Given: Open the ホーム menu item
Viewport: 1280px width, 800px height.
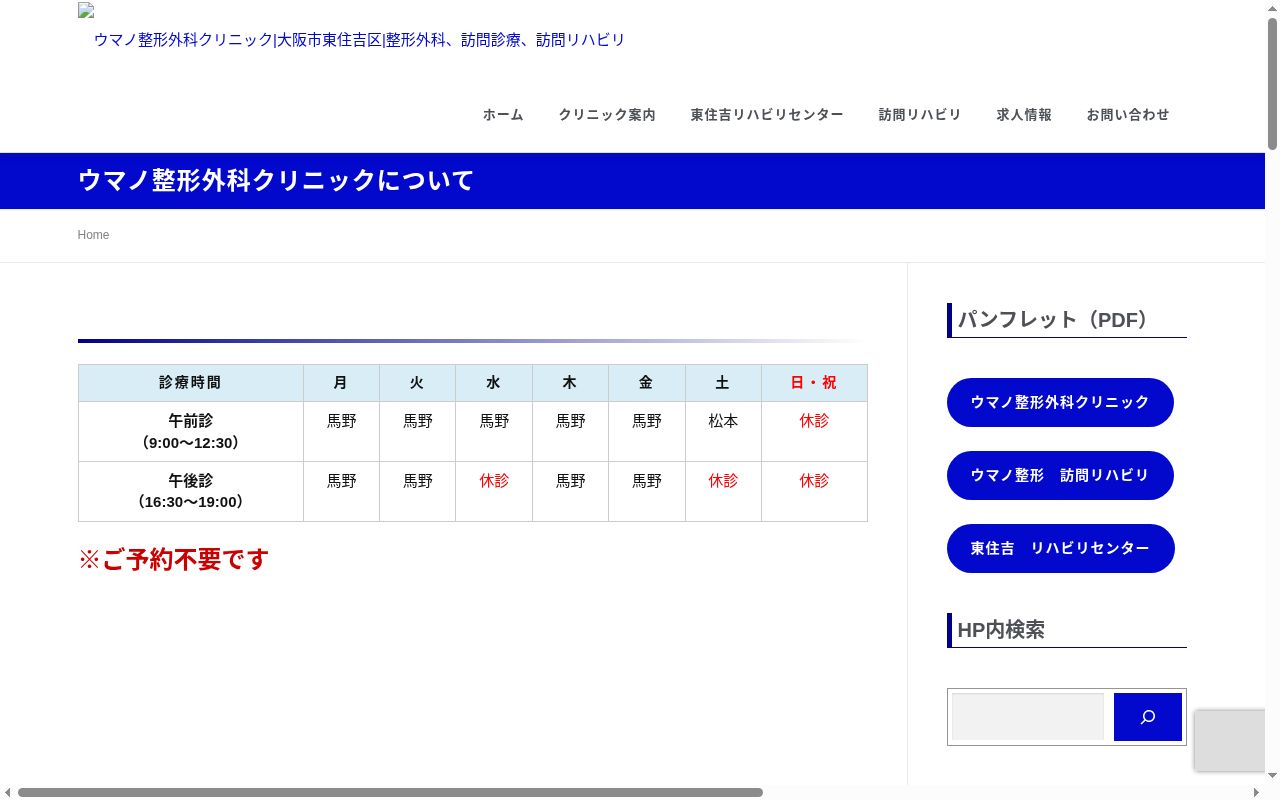Looking at the screenshot, I should [503, 115].
